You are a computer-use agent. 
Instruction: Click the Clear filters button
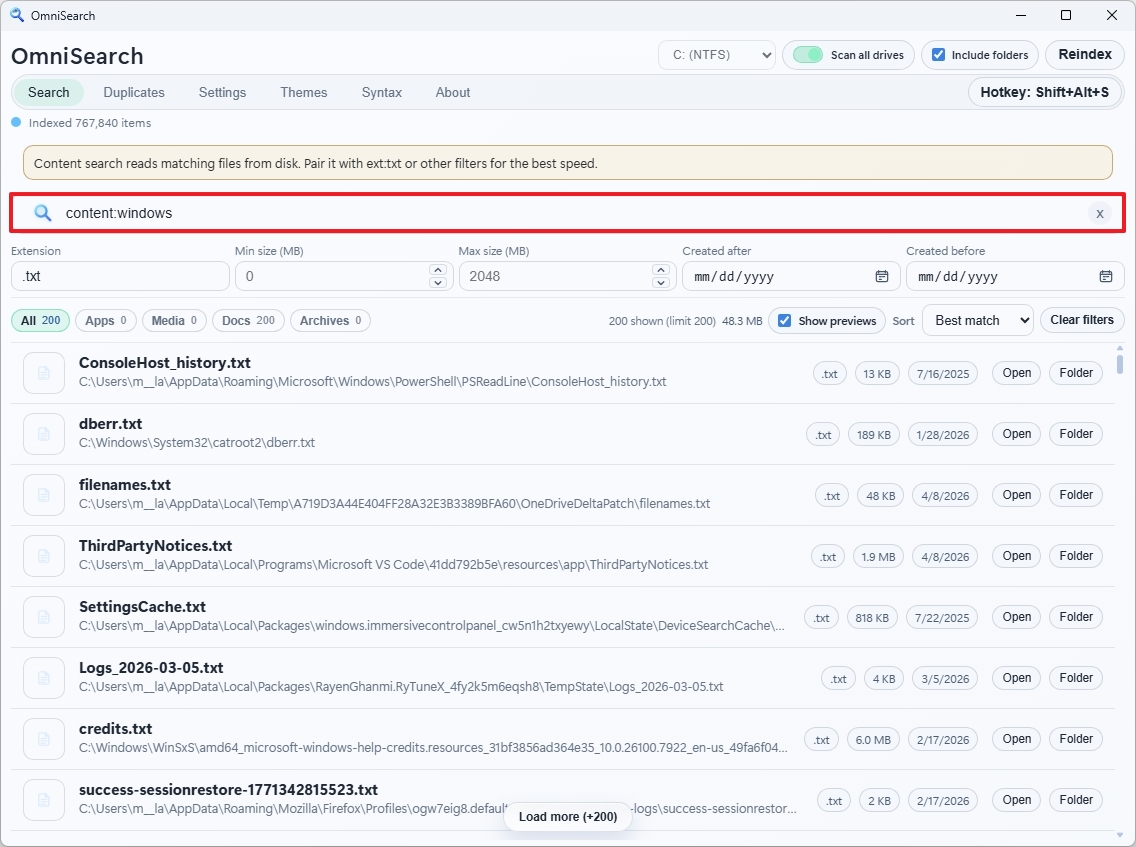click(x=1081, y=320)
